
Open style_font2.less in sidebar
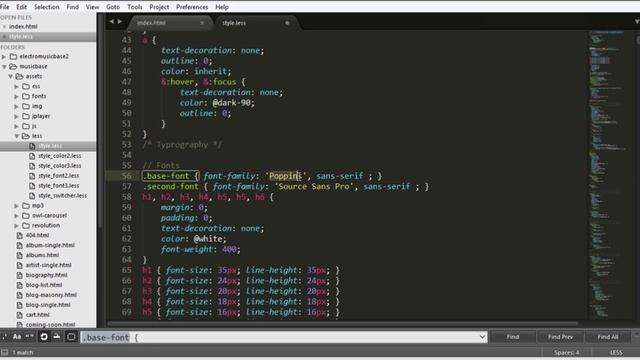click(59, 176)
